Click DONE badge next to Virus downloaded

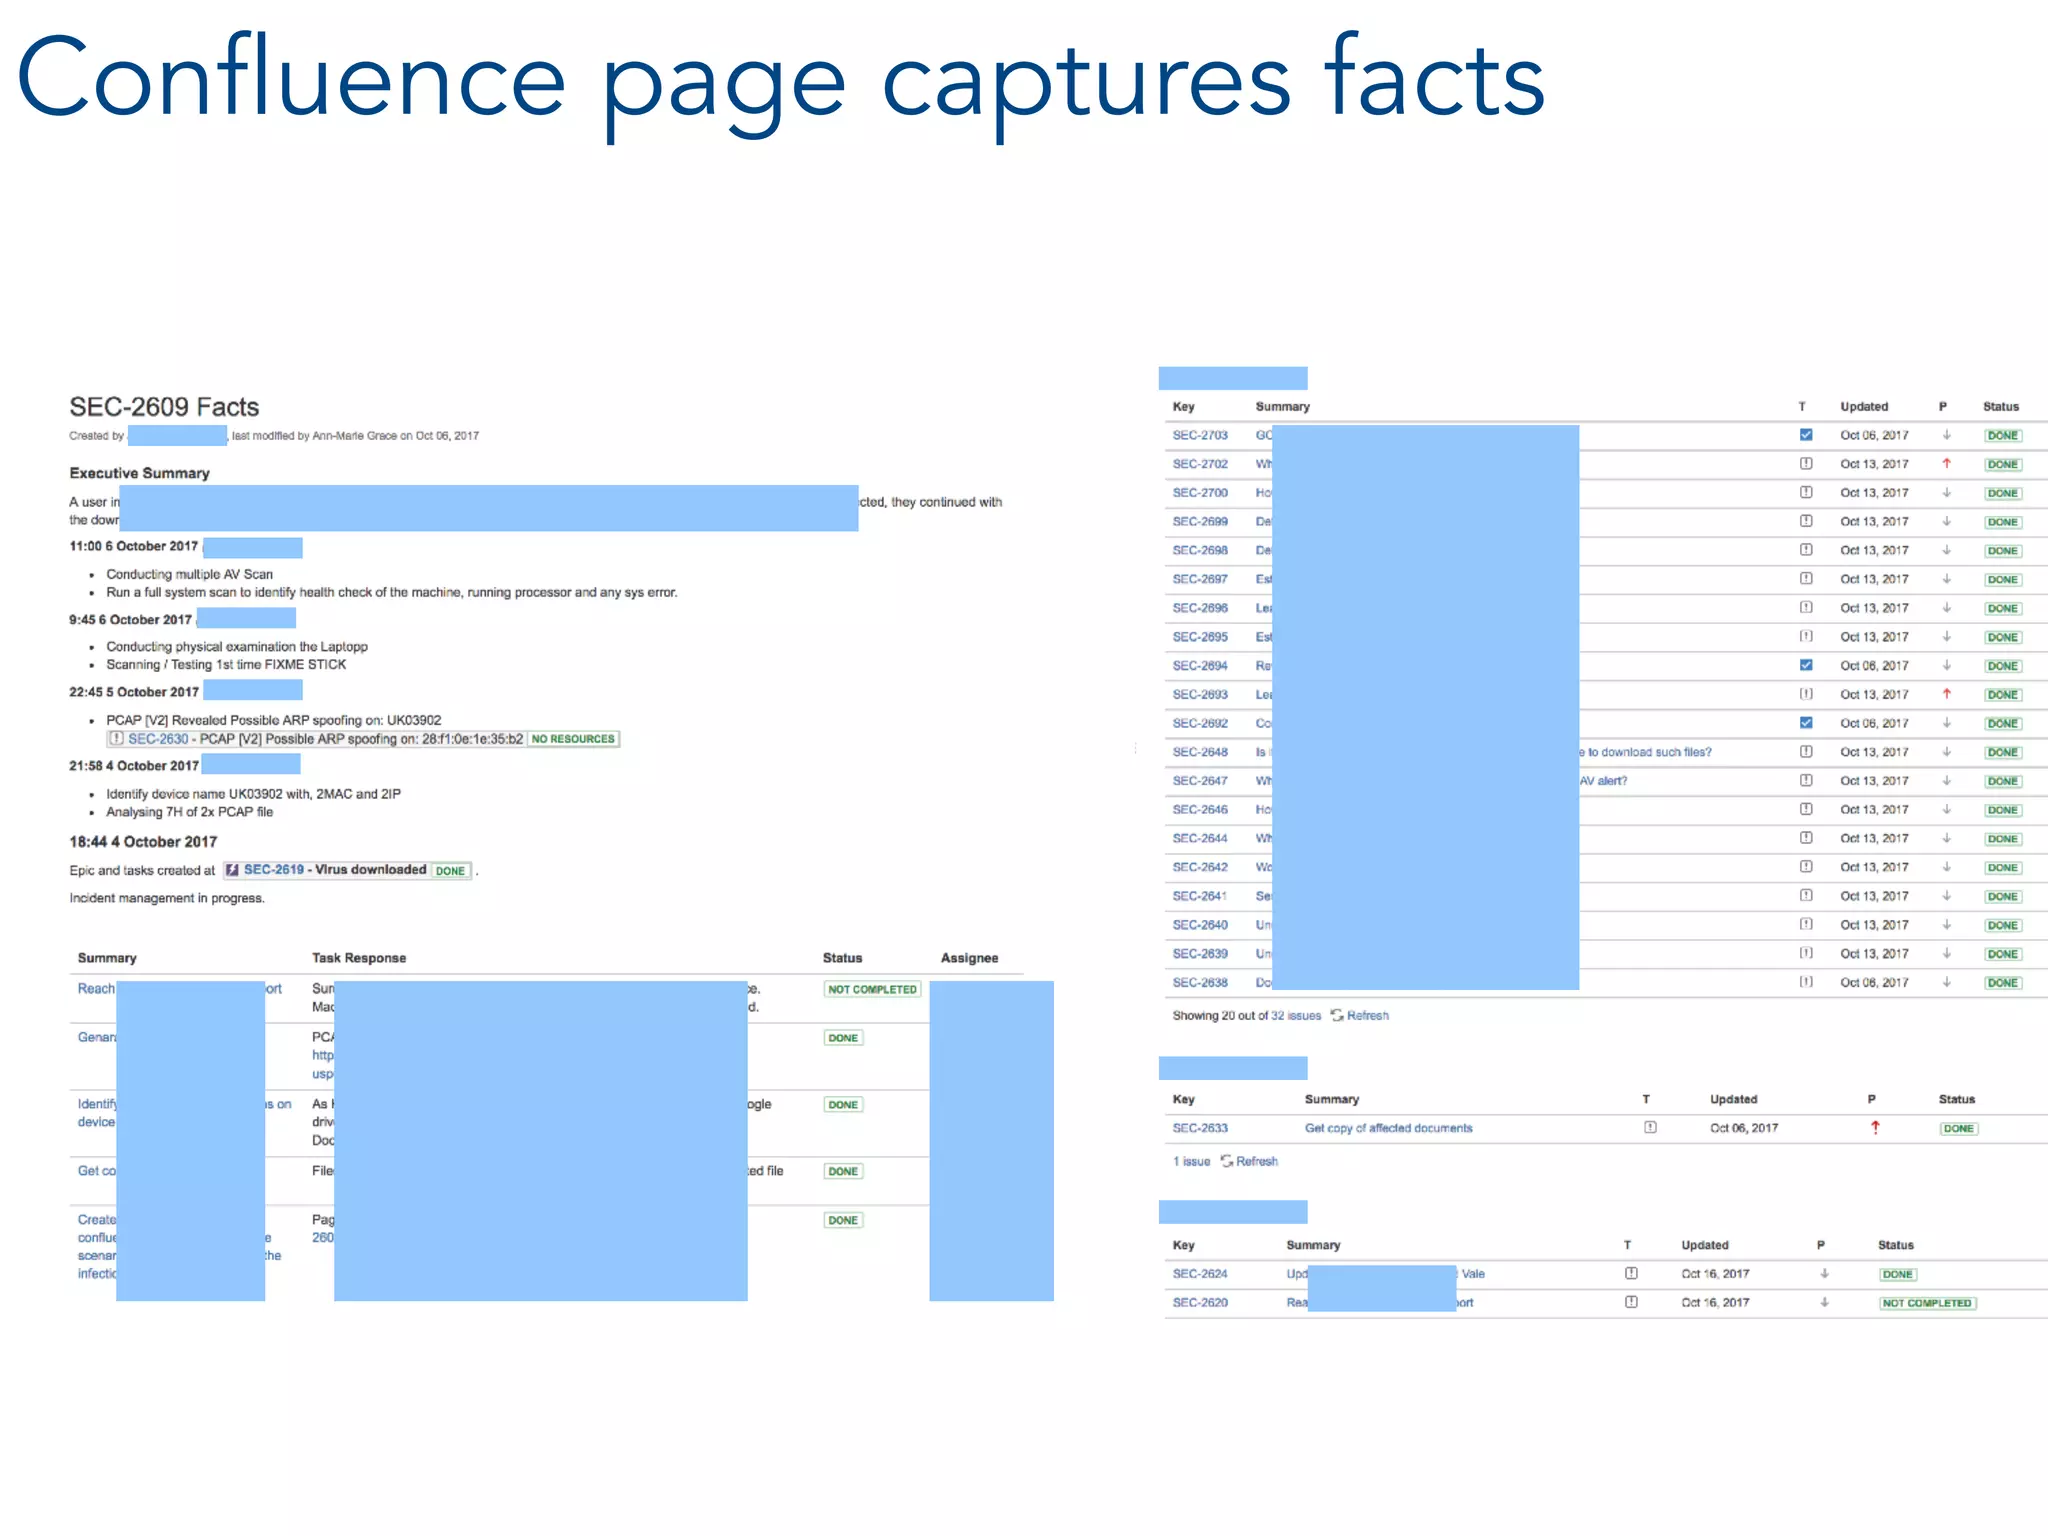(x=450, y=871)
